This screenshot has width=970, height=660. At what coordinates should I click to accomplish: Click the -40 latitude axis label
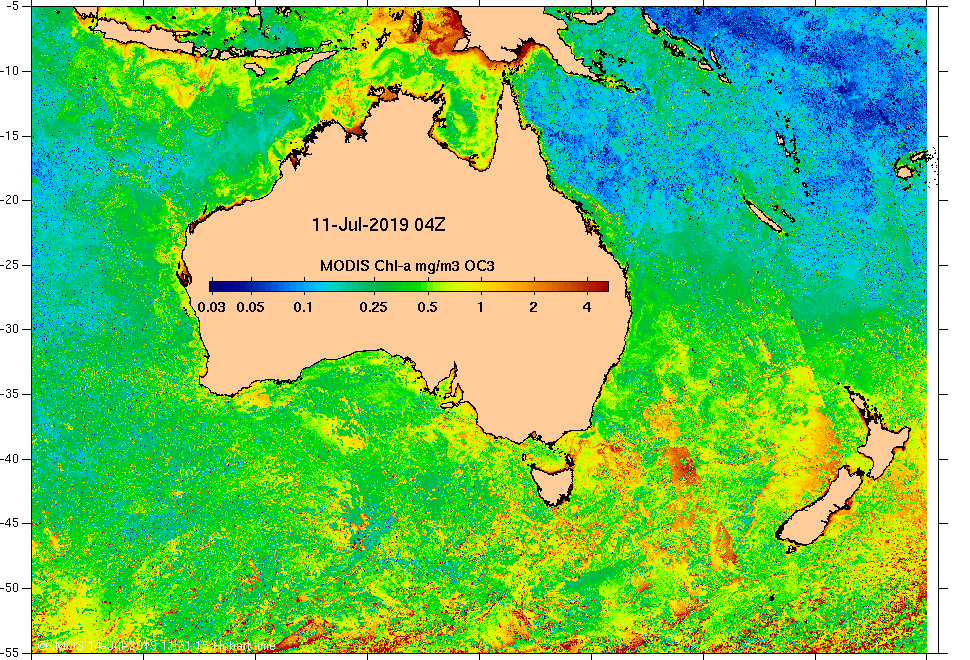coord(15,459)
